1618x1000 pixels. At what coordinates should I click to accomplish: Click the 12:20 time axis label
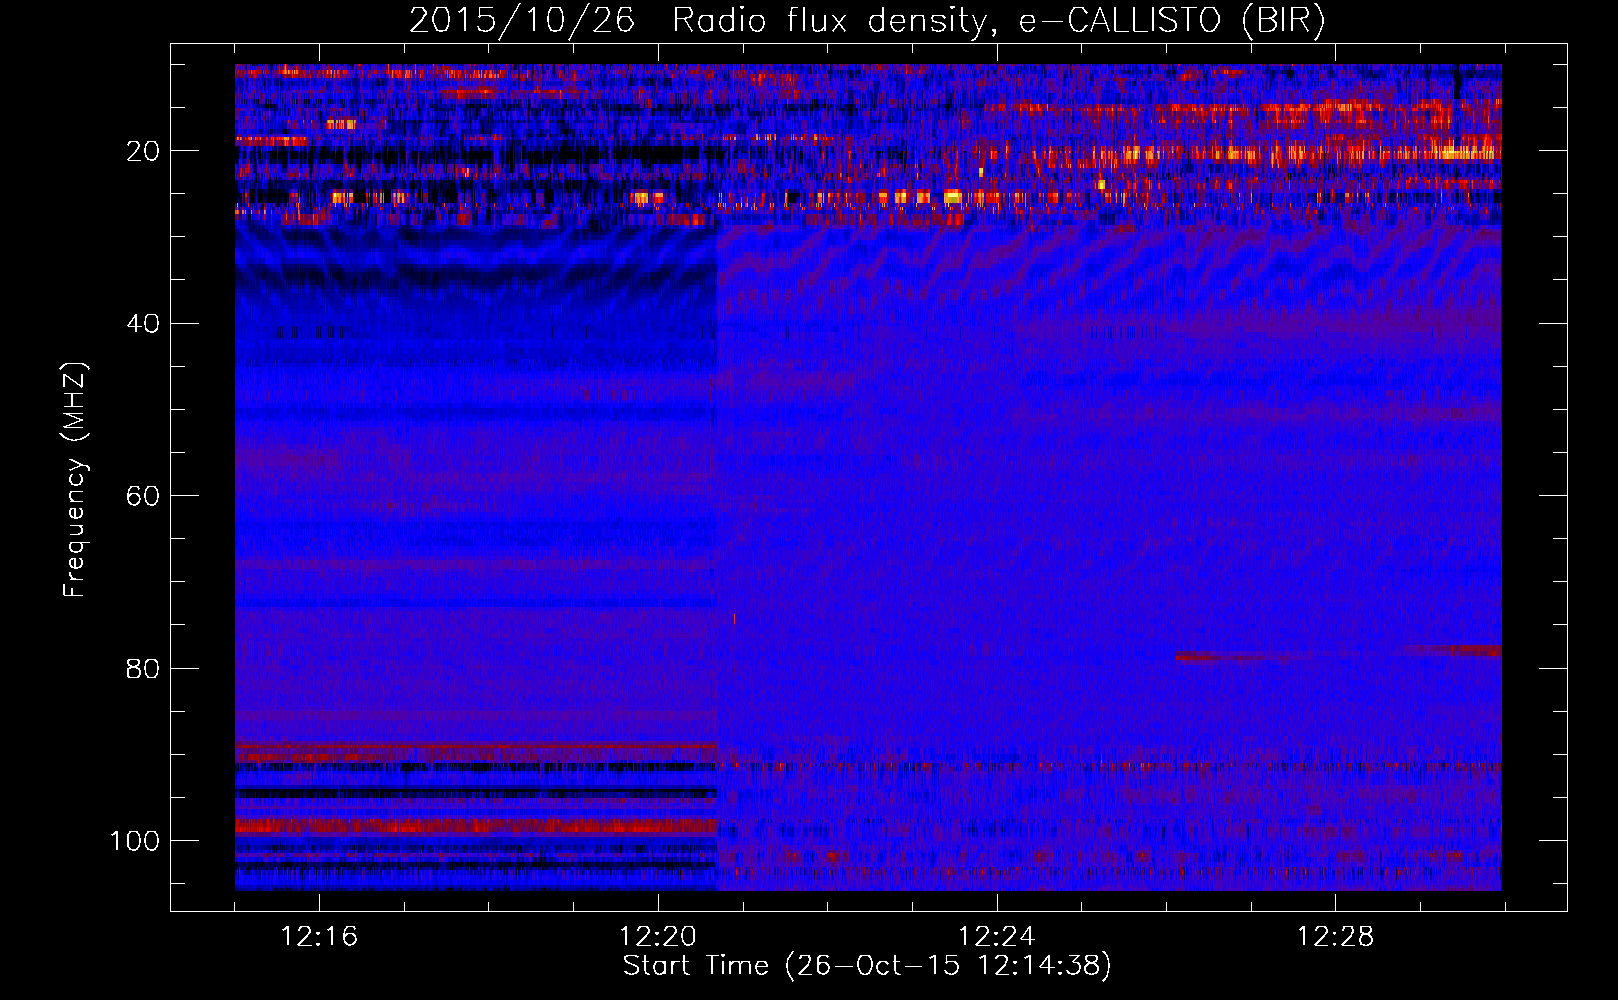coord(658,937)
